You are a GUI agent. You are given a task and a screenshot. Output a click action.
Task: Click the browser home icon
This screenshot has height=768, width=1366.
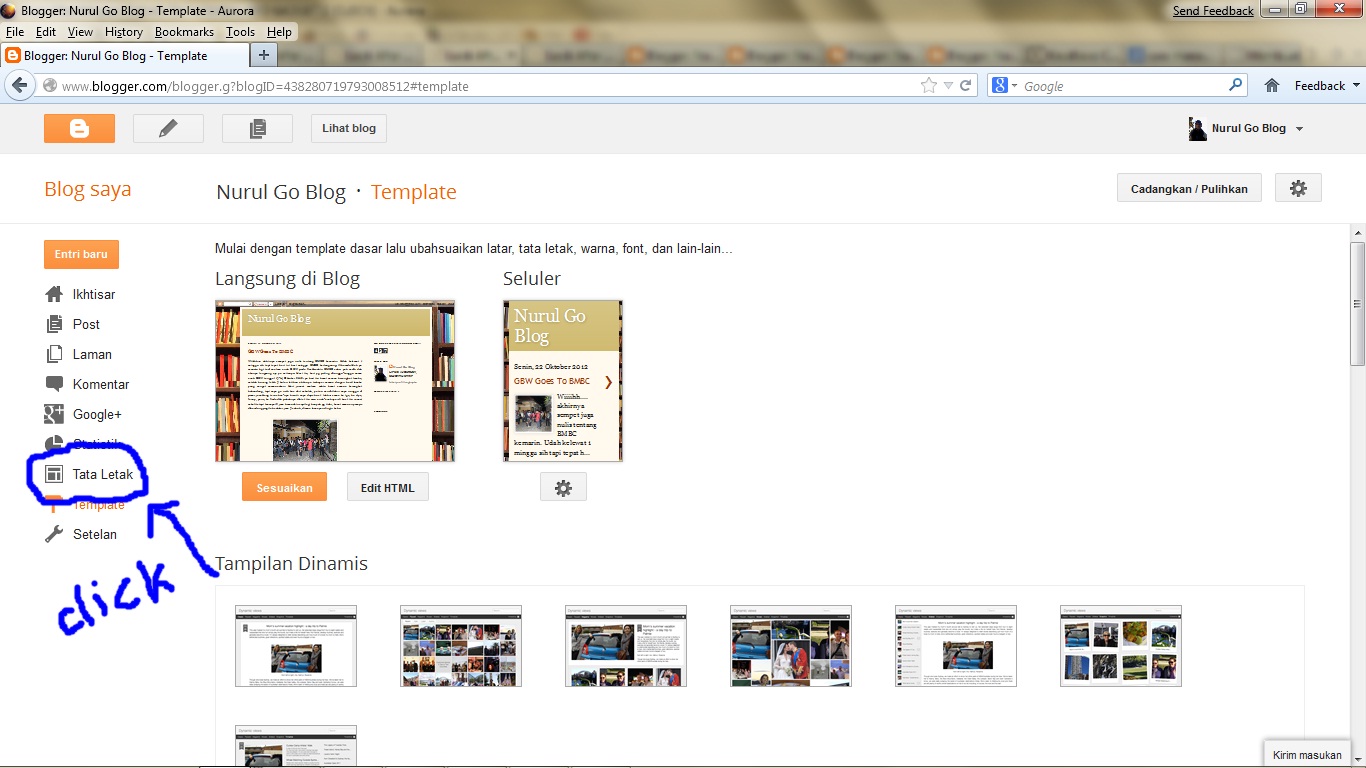point(1272,86)
